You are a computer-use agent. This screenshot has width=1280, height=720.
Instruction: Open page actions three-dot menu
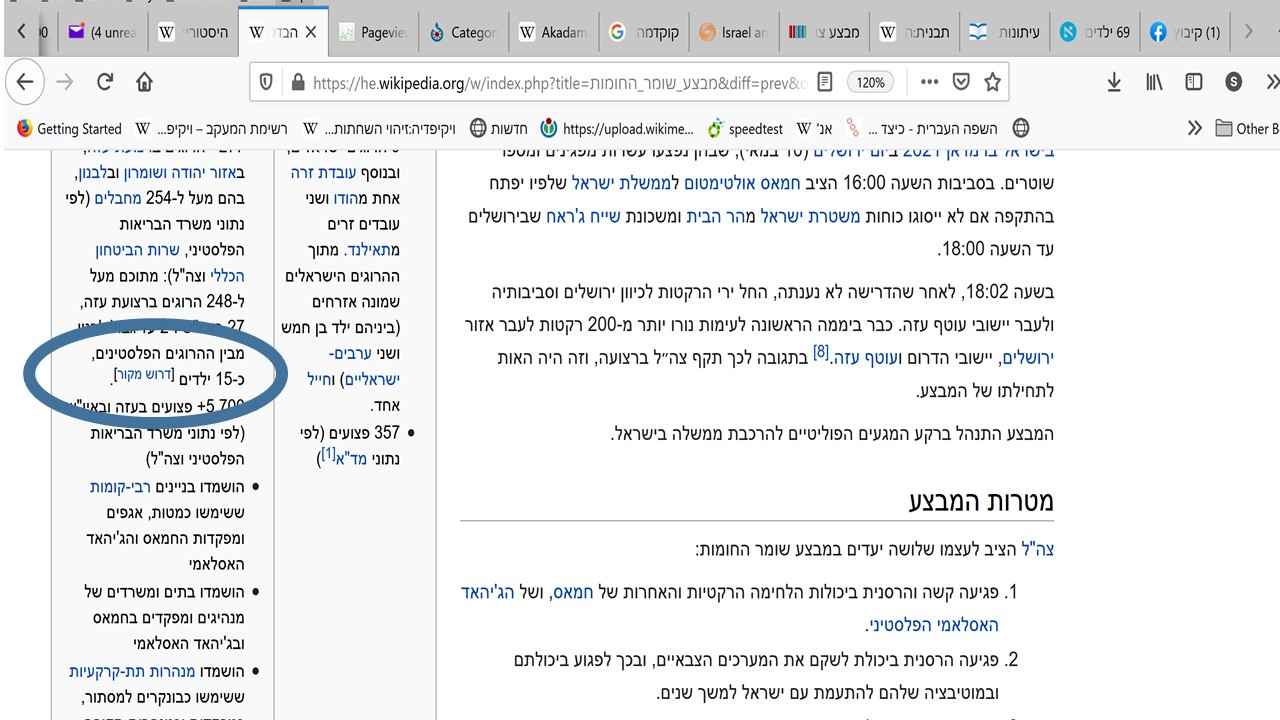tap(929, 83)
